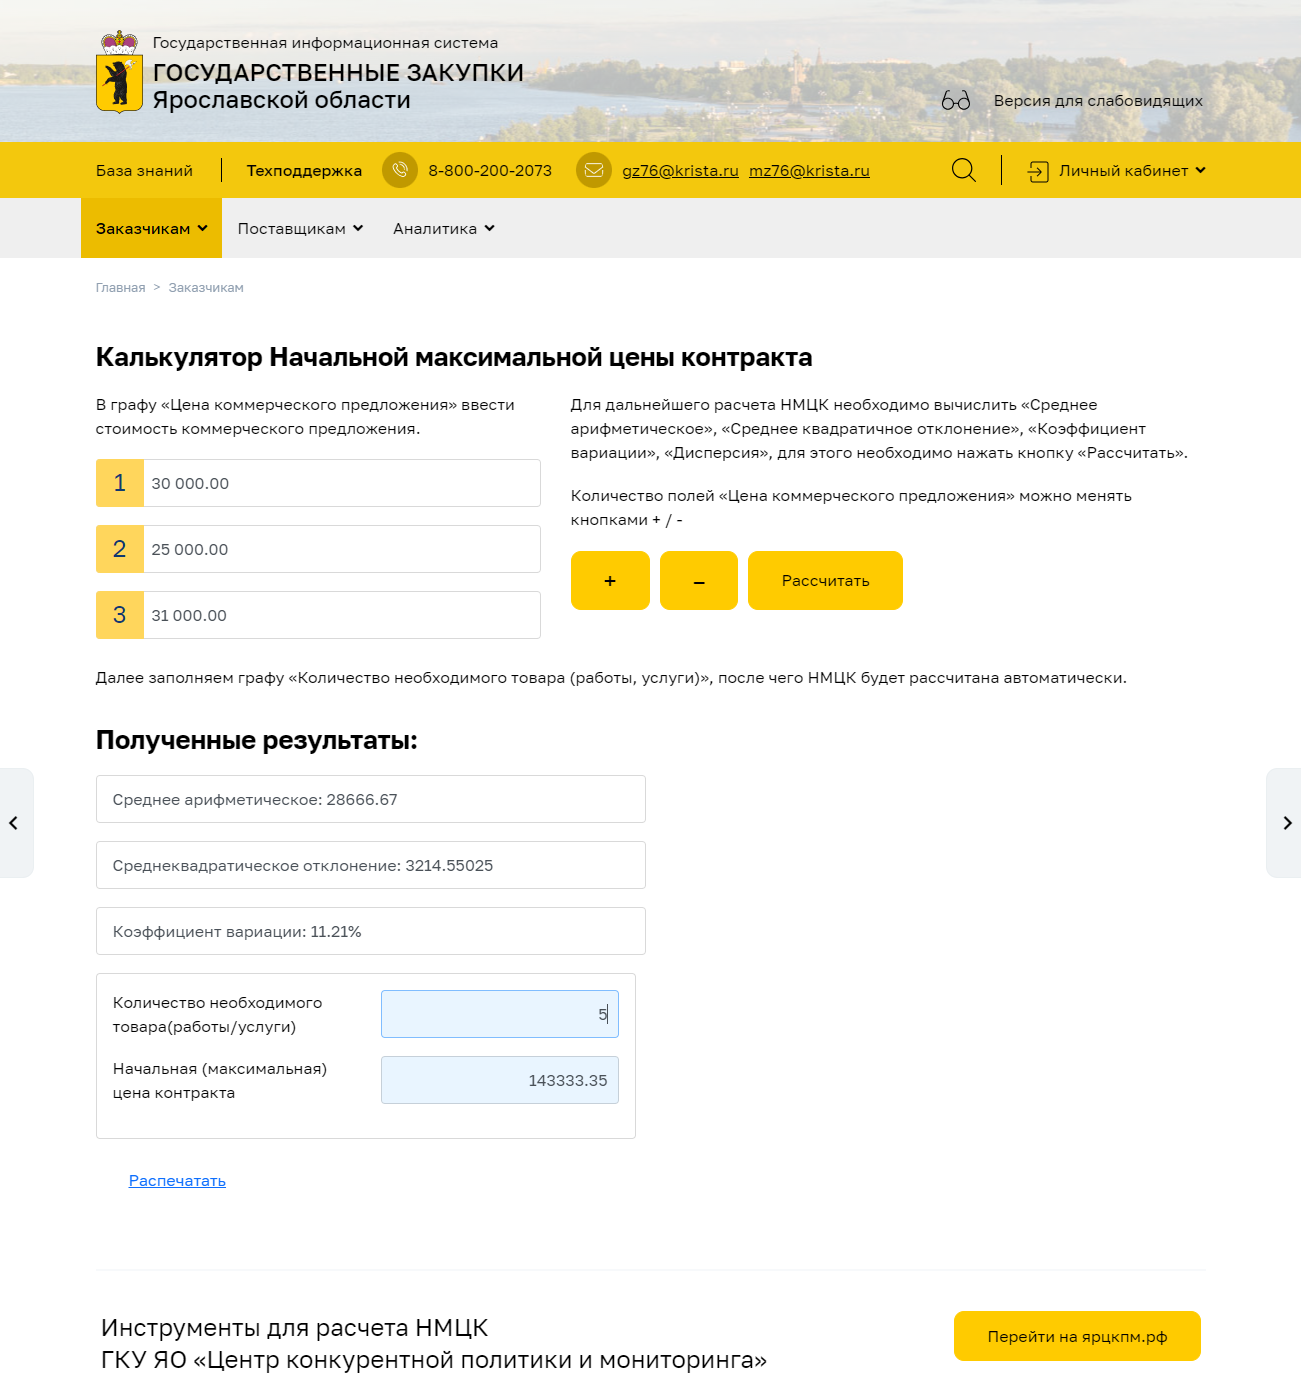This screenshot has width=1301, height=1400.
Task: Click the quantity of goods input field
Action: click(x=499, y=1014)
